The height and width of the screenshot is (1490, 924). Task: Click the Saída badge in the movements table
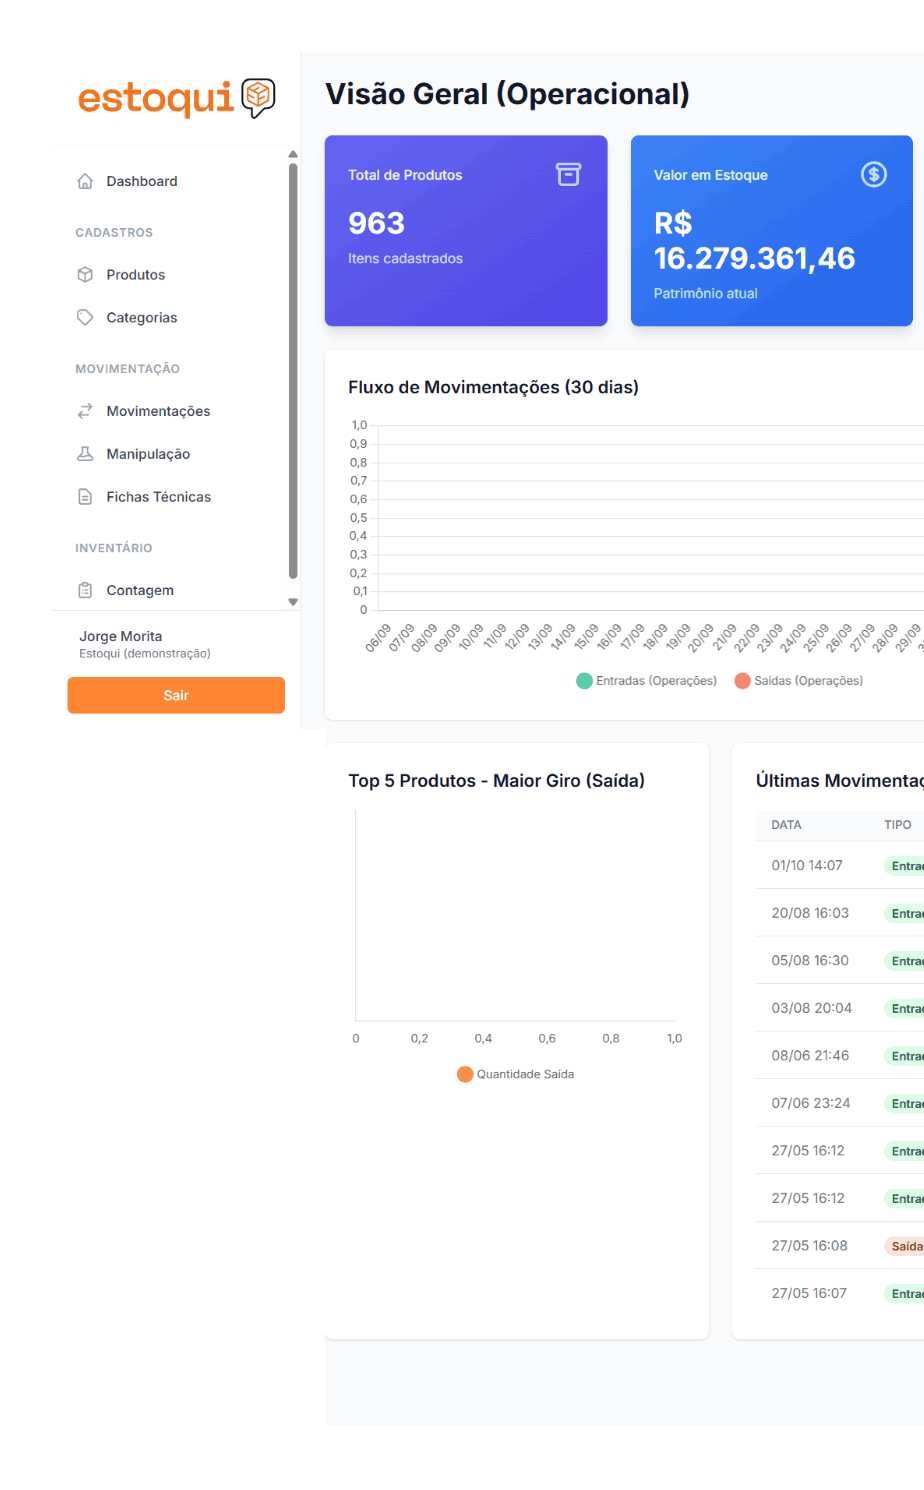click(x=905, y=1246)
